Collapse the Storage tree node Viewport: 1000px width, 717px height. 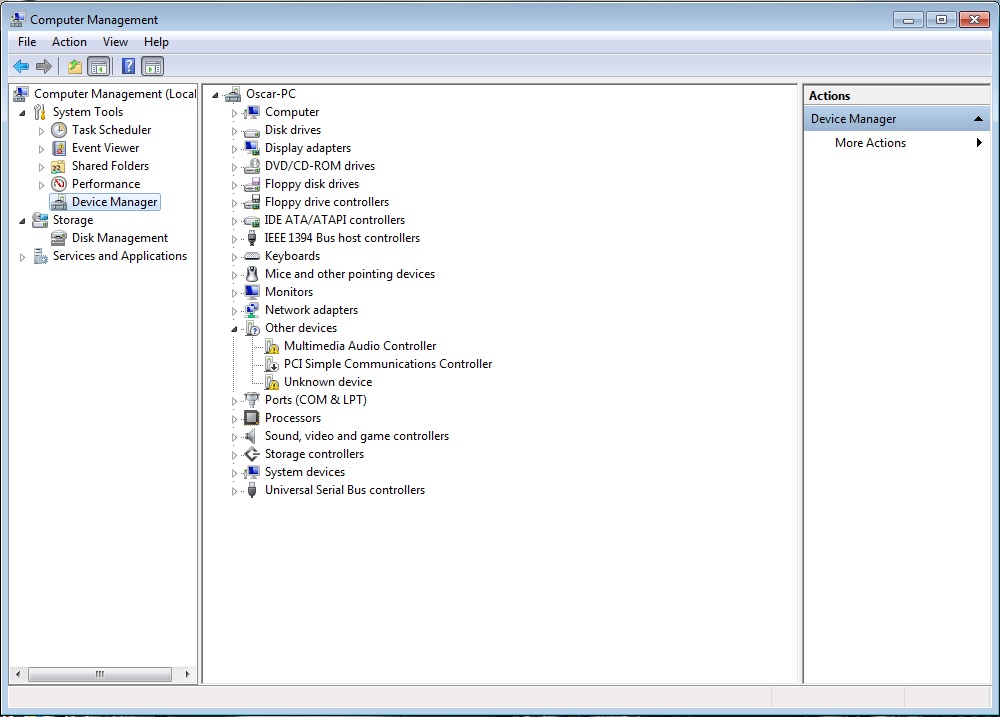[23, 221]
